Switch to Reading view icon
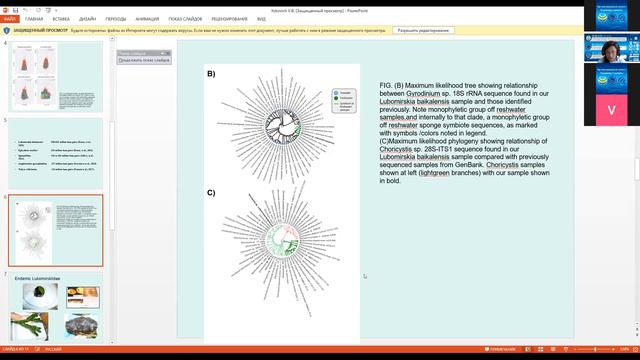This screenshot has height=360, width=640. point(553,349)
